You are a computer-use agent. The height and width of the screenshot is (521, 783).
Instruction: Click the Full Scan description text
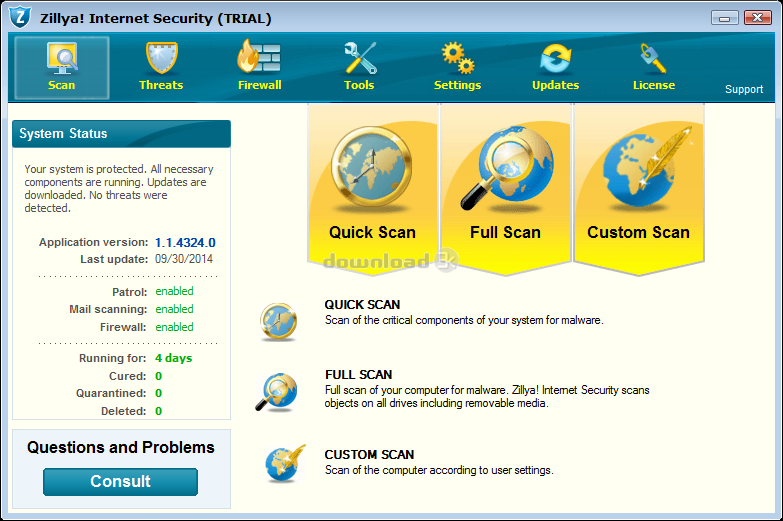487,397
